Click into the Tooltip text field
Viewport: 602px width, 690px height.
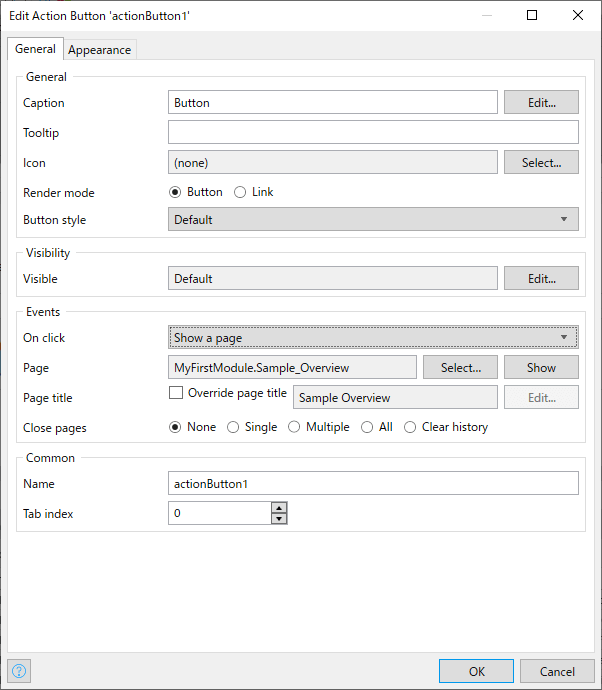click(373, 132)
